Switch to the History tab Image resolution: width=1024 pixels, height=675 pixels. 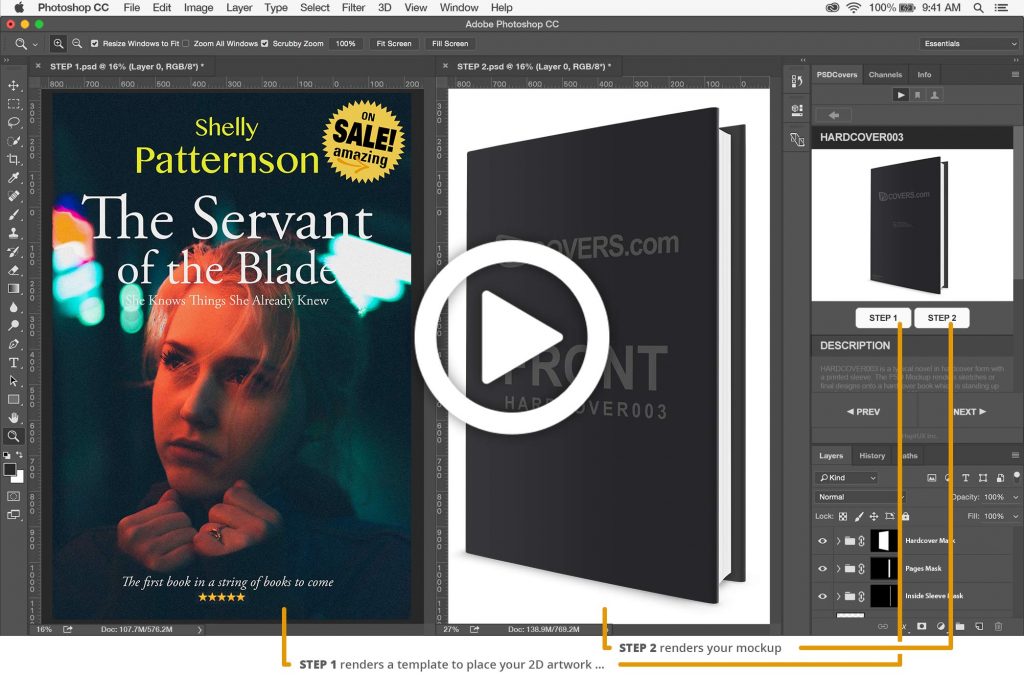pos(872,456)
